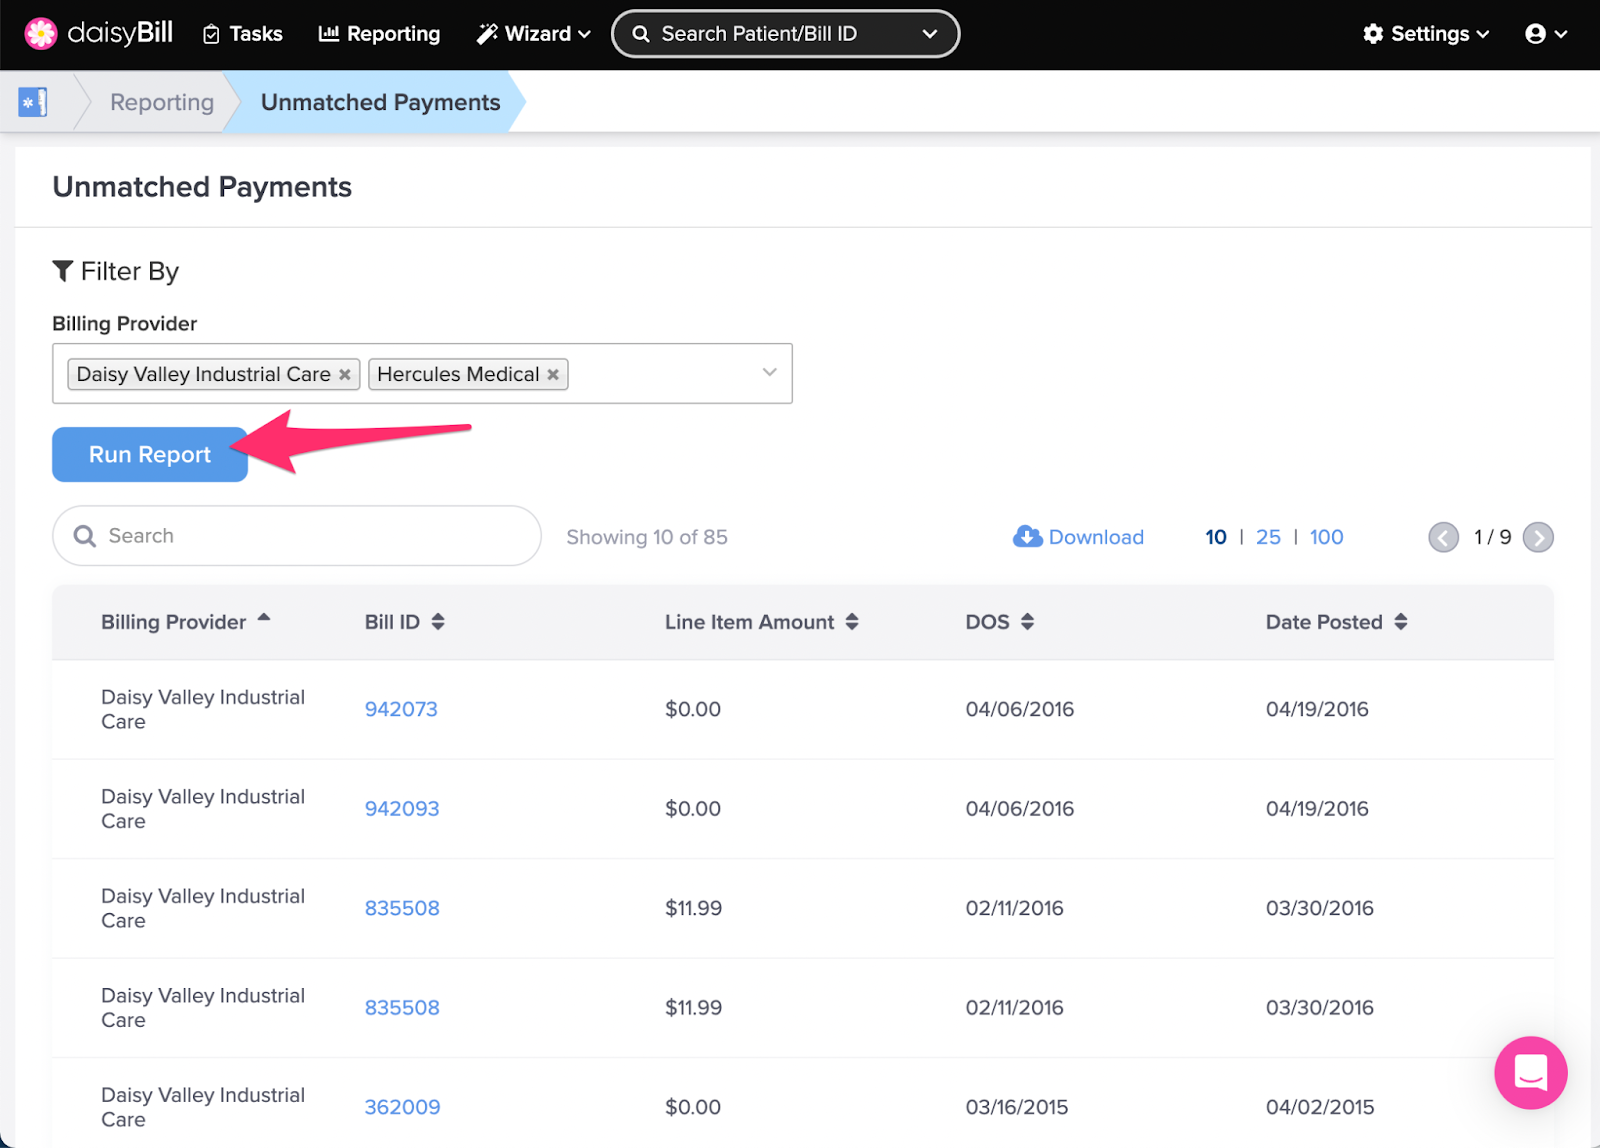This screenshot has width=1600, height=1148.
Task: Click the blue home breadcrumb icon
Action: (33, 102)
